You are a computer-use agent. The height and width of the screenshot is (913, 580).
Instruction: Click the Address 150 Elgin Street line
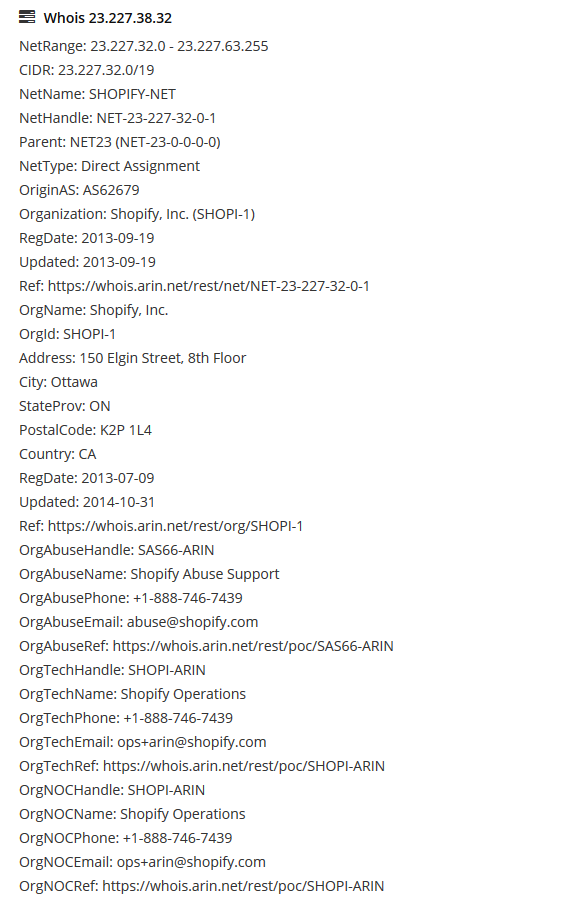click(133, 358)
